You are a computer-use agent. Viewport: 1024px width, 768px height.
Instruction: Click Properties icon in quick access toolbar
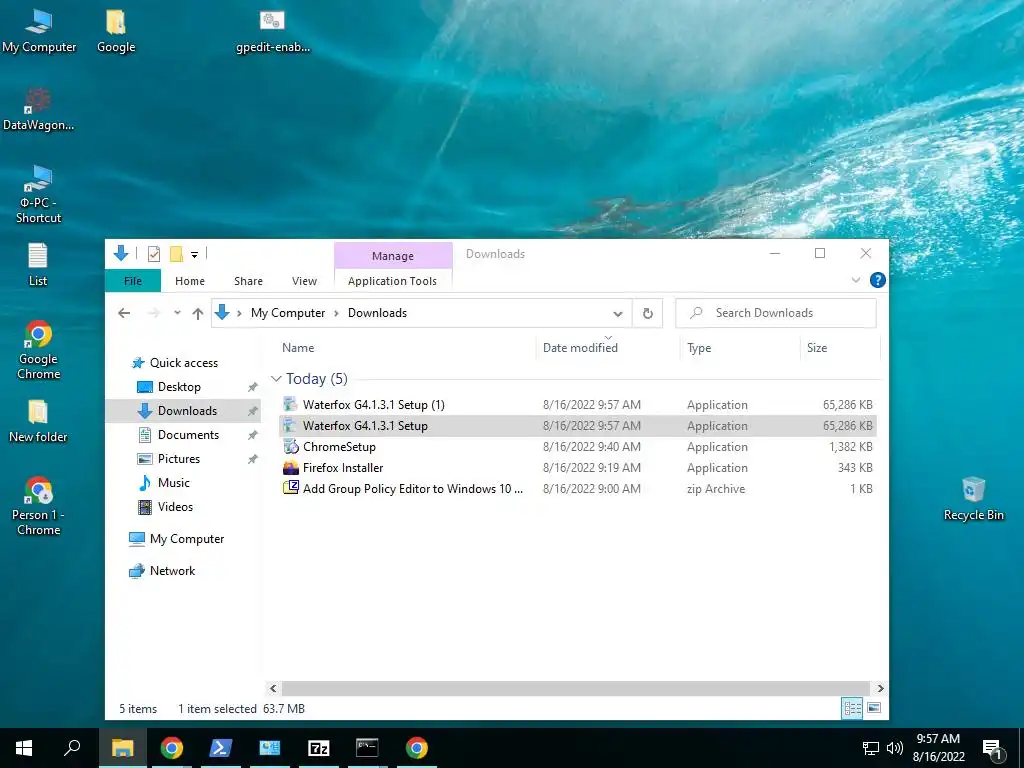tap(153, 253)
